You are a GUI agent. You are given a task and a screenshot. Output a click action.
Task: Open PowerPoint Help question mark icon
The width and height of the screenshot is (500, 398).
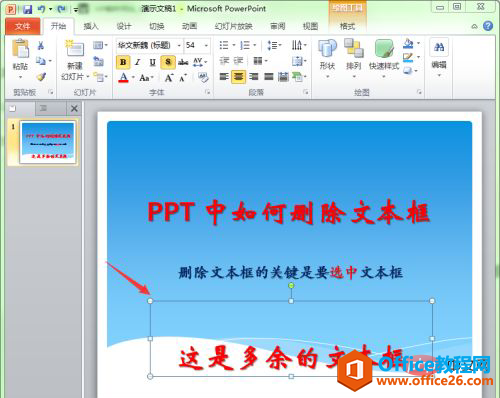[x=488, y=26]
